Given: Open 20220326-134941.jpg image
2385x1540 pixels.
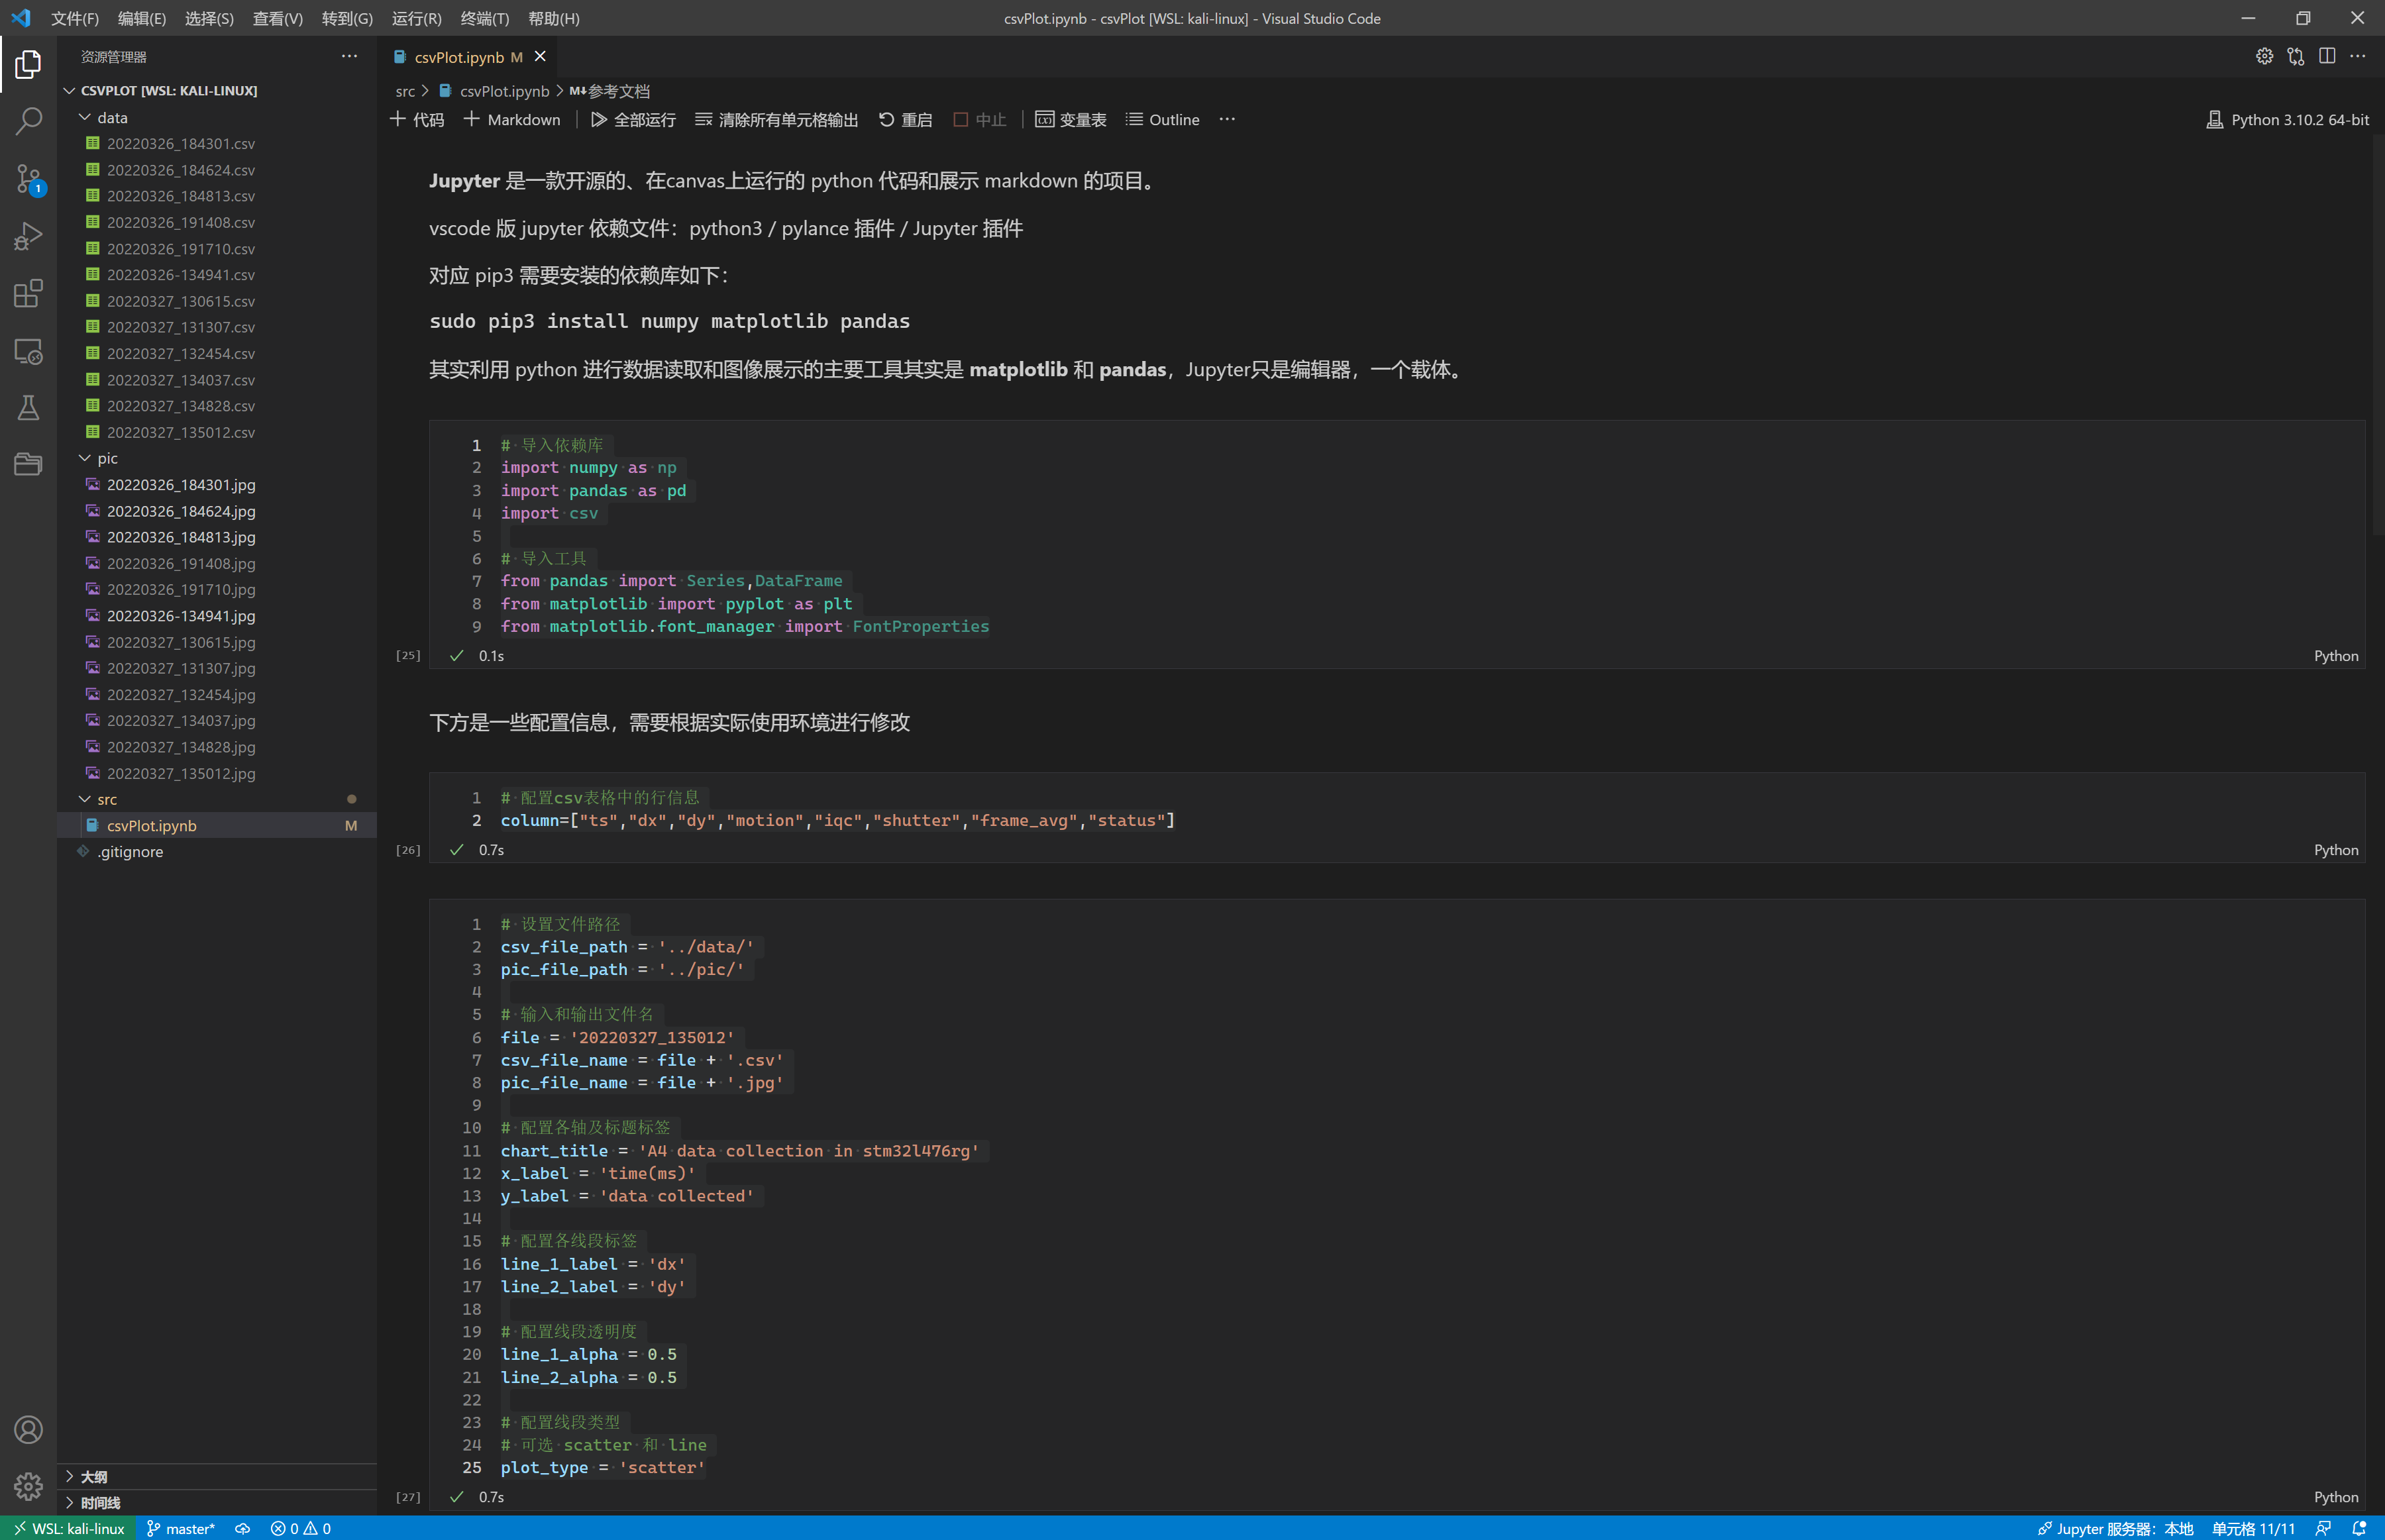Looking at the screenshot, I should (x=181, y=616).
